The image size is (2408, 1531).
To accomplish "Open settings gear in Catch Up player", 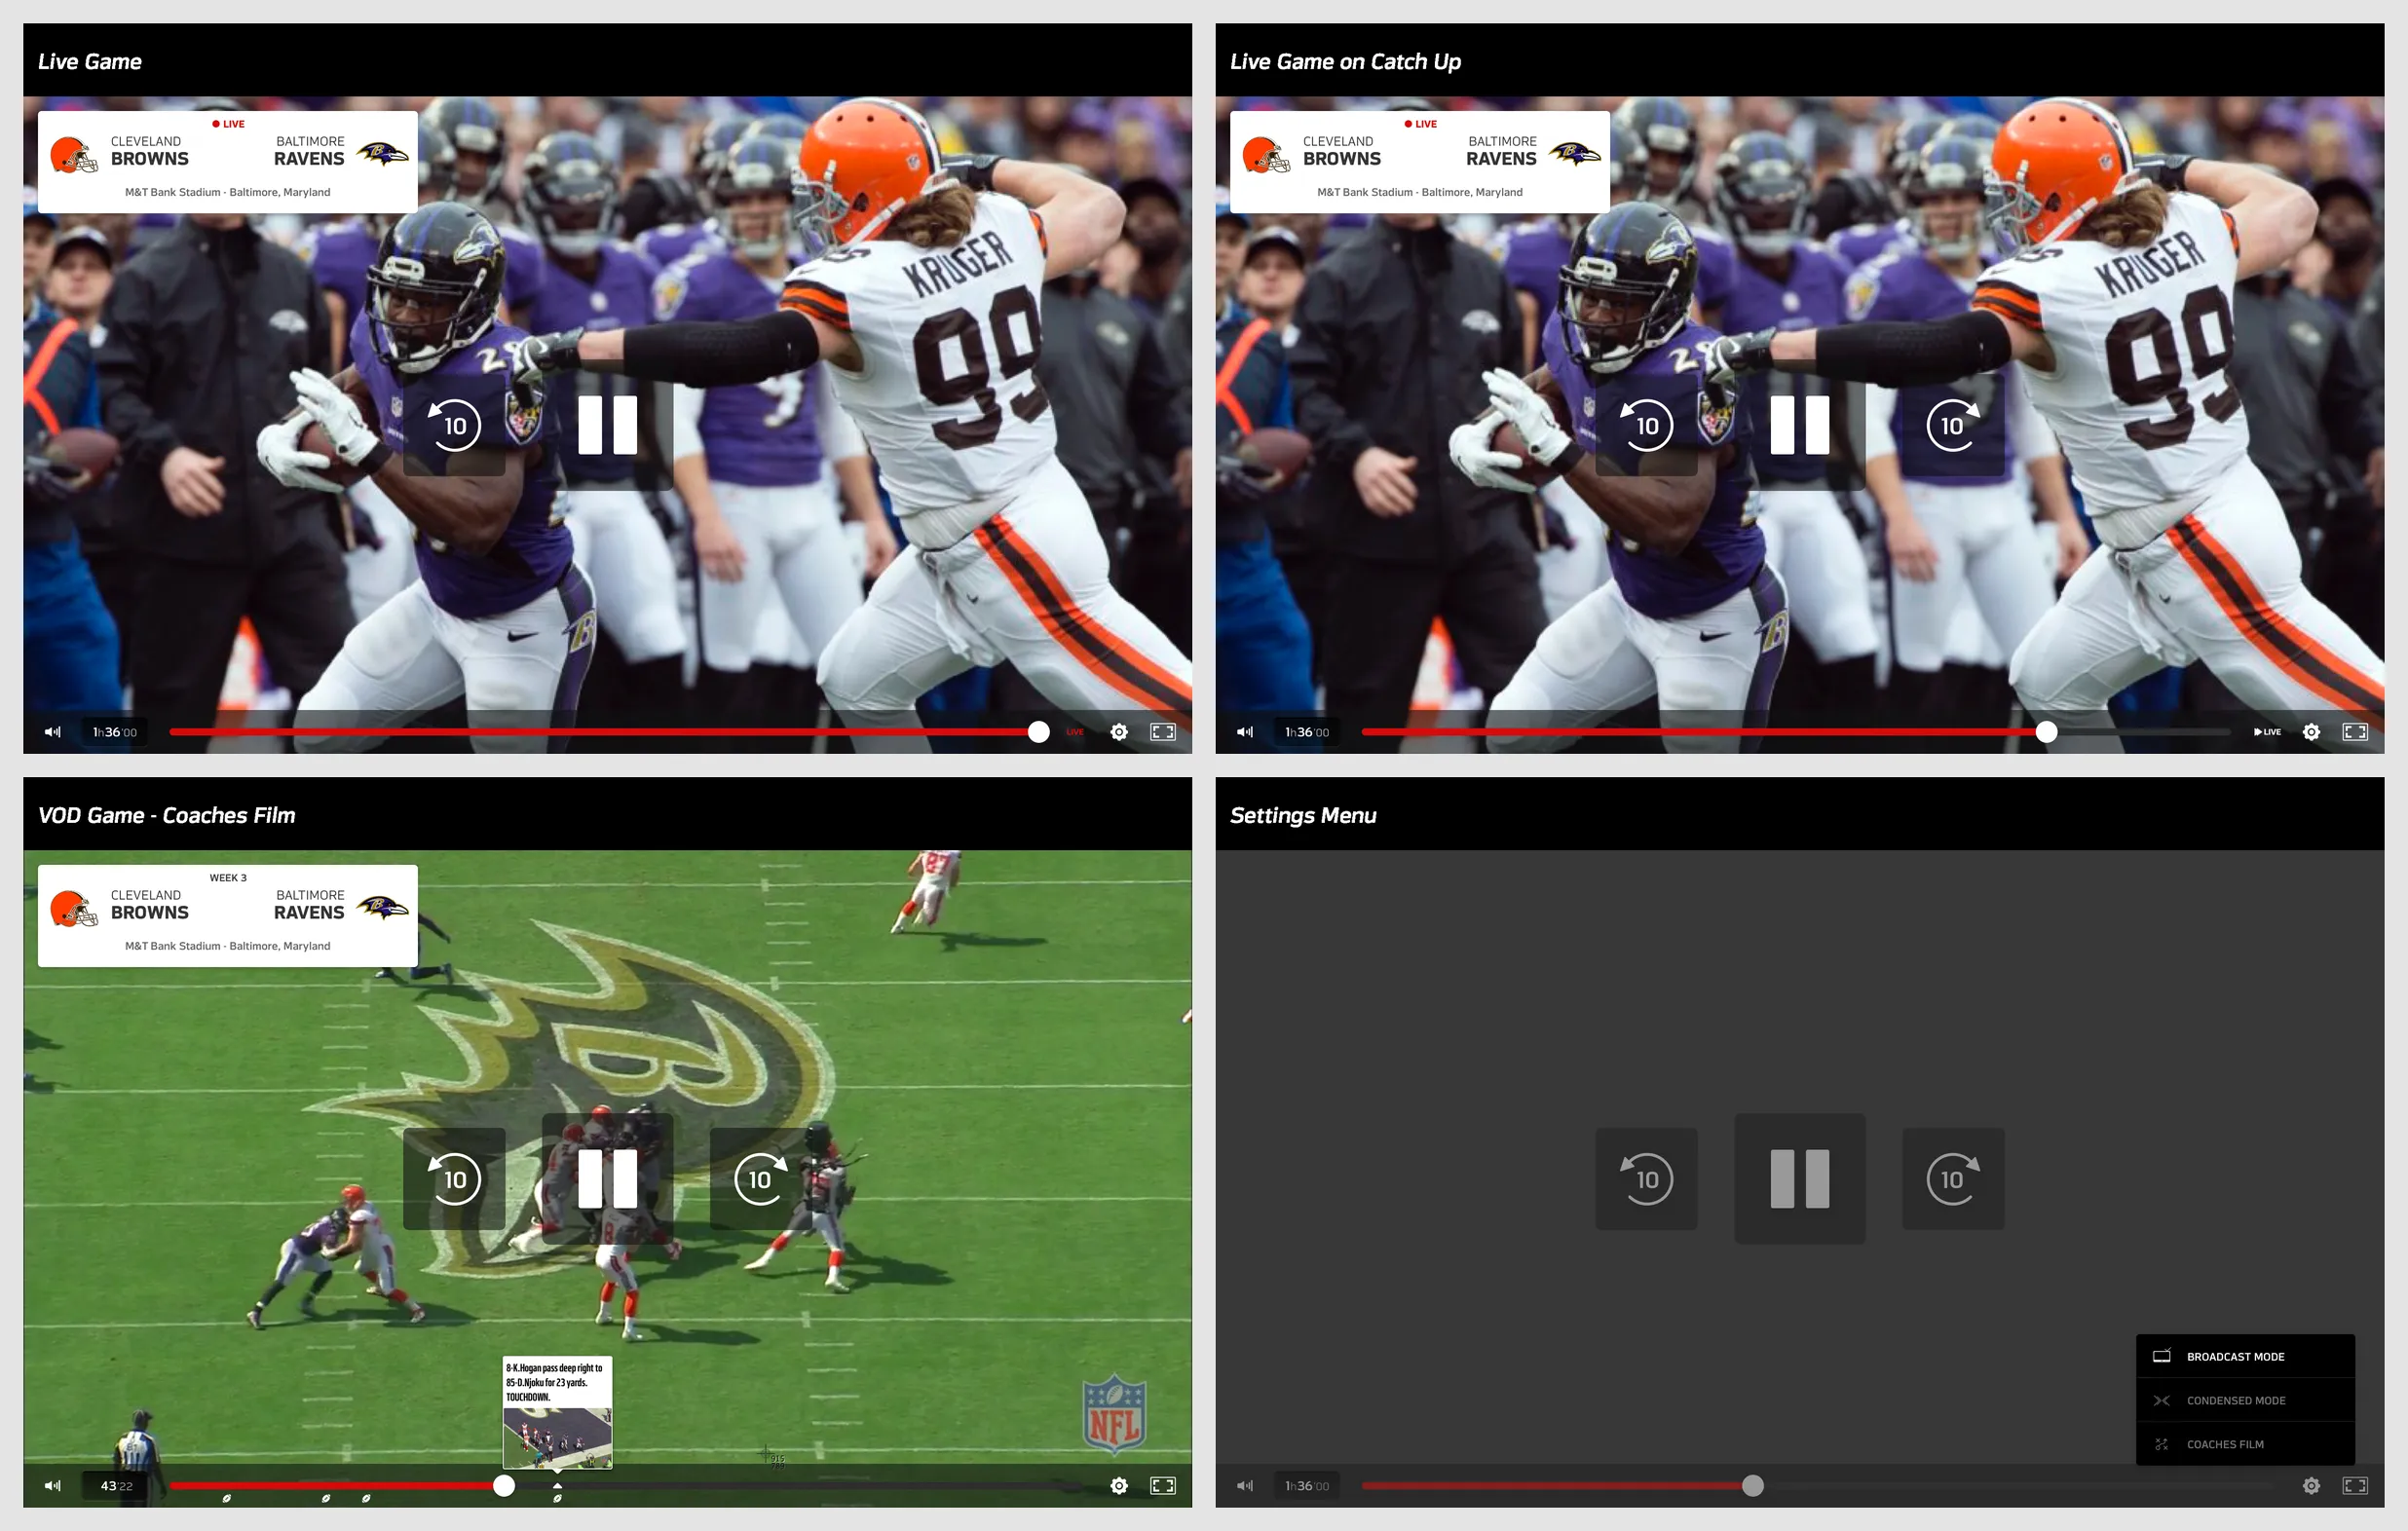I will click(2311, 732).
